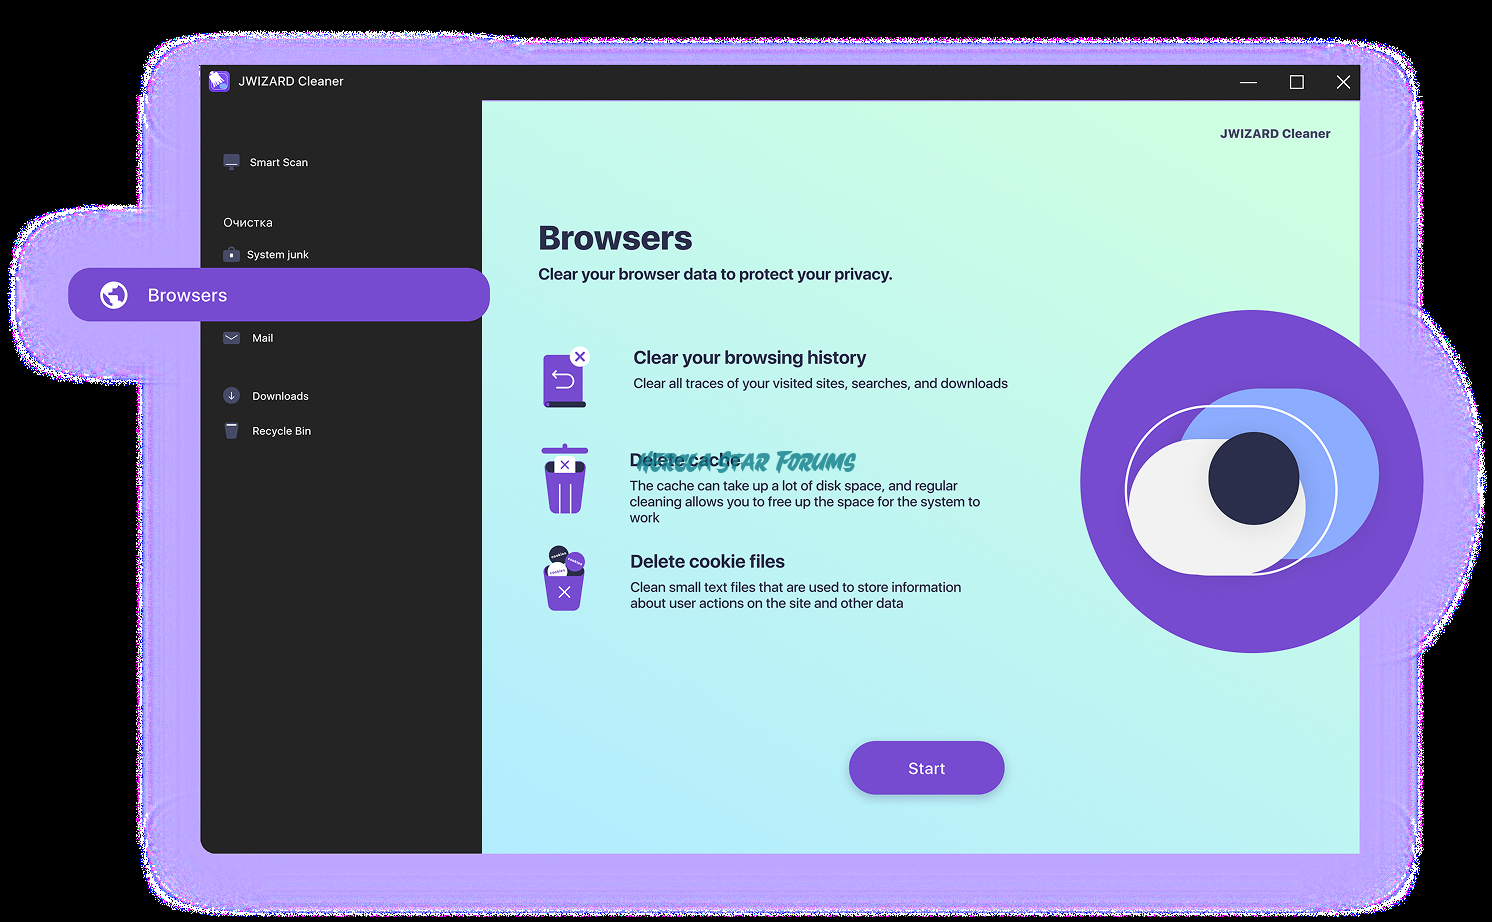Open the Mail cleaning section

pyautogui.click(x=262, y=338)
